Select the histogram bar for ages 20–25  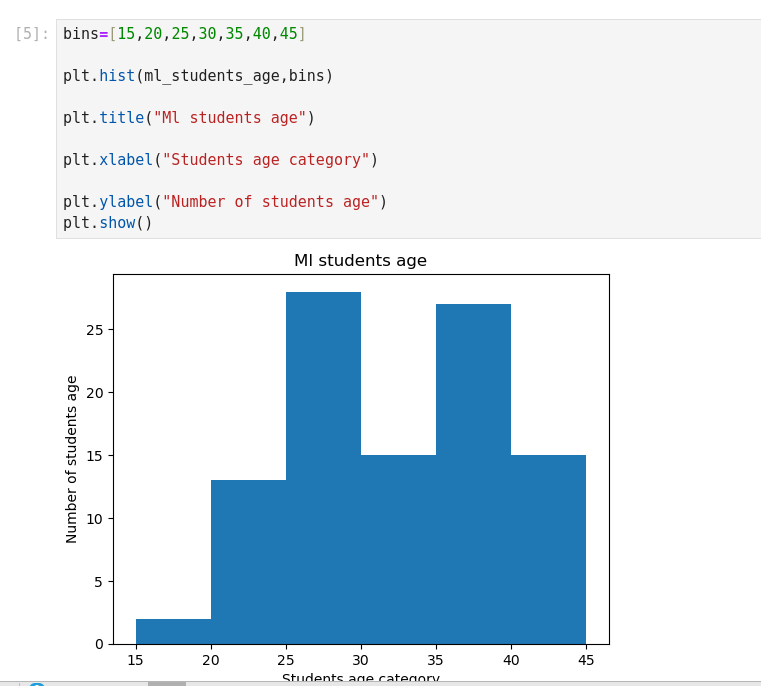[x=248, y=562]
